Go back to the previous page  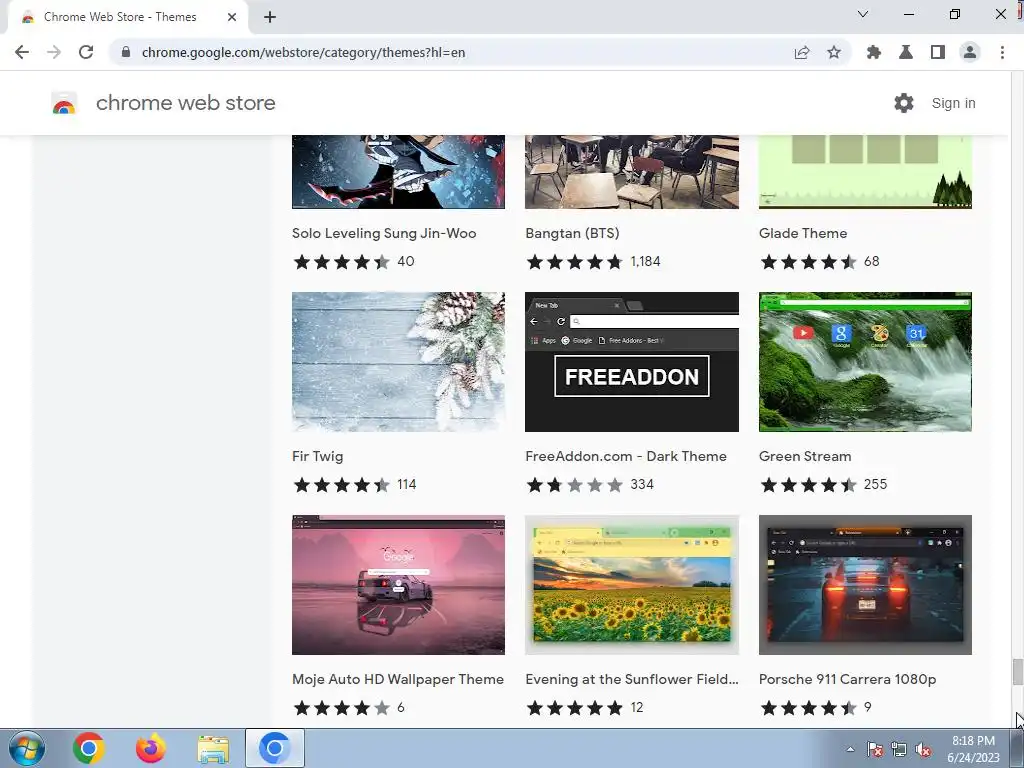[22, 52]
